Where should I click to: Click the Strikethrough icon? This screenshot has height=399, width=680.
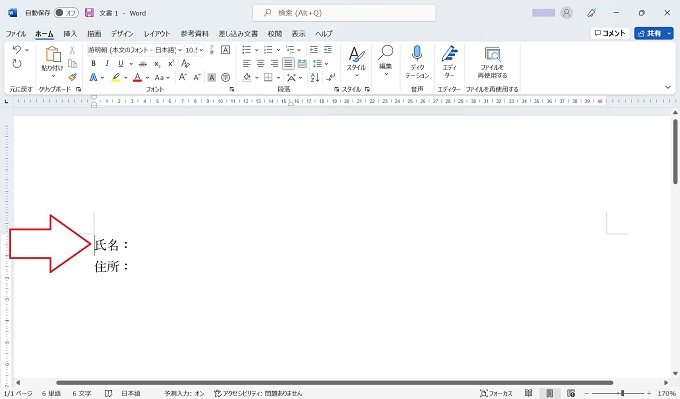[143, 64]
